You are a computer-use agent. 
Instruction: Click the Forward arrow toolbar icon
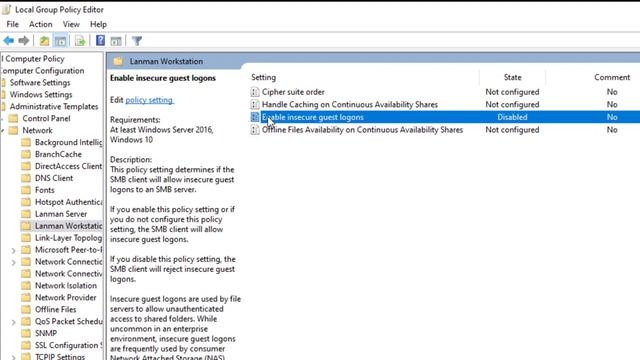(24, 41)
